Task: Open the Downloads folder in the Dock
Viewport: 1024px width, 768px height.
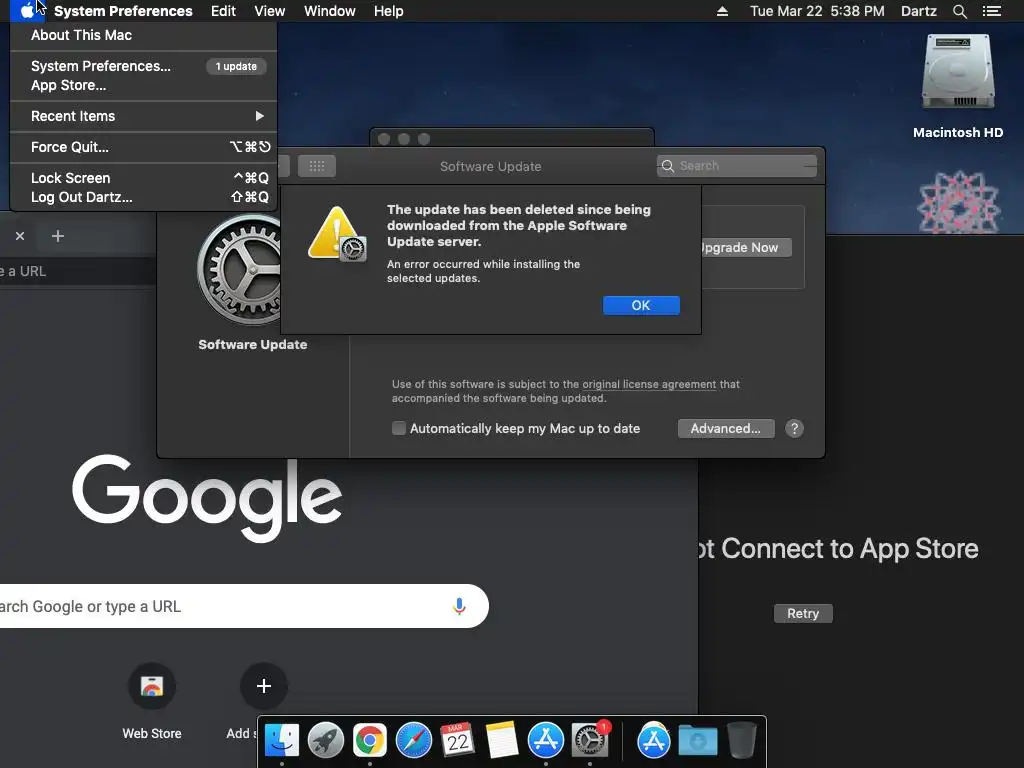Action: click(x=697, y=741)
